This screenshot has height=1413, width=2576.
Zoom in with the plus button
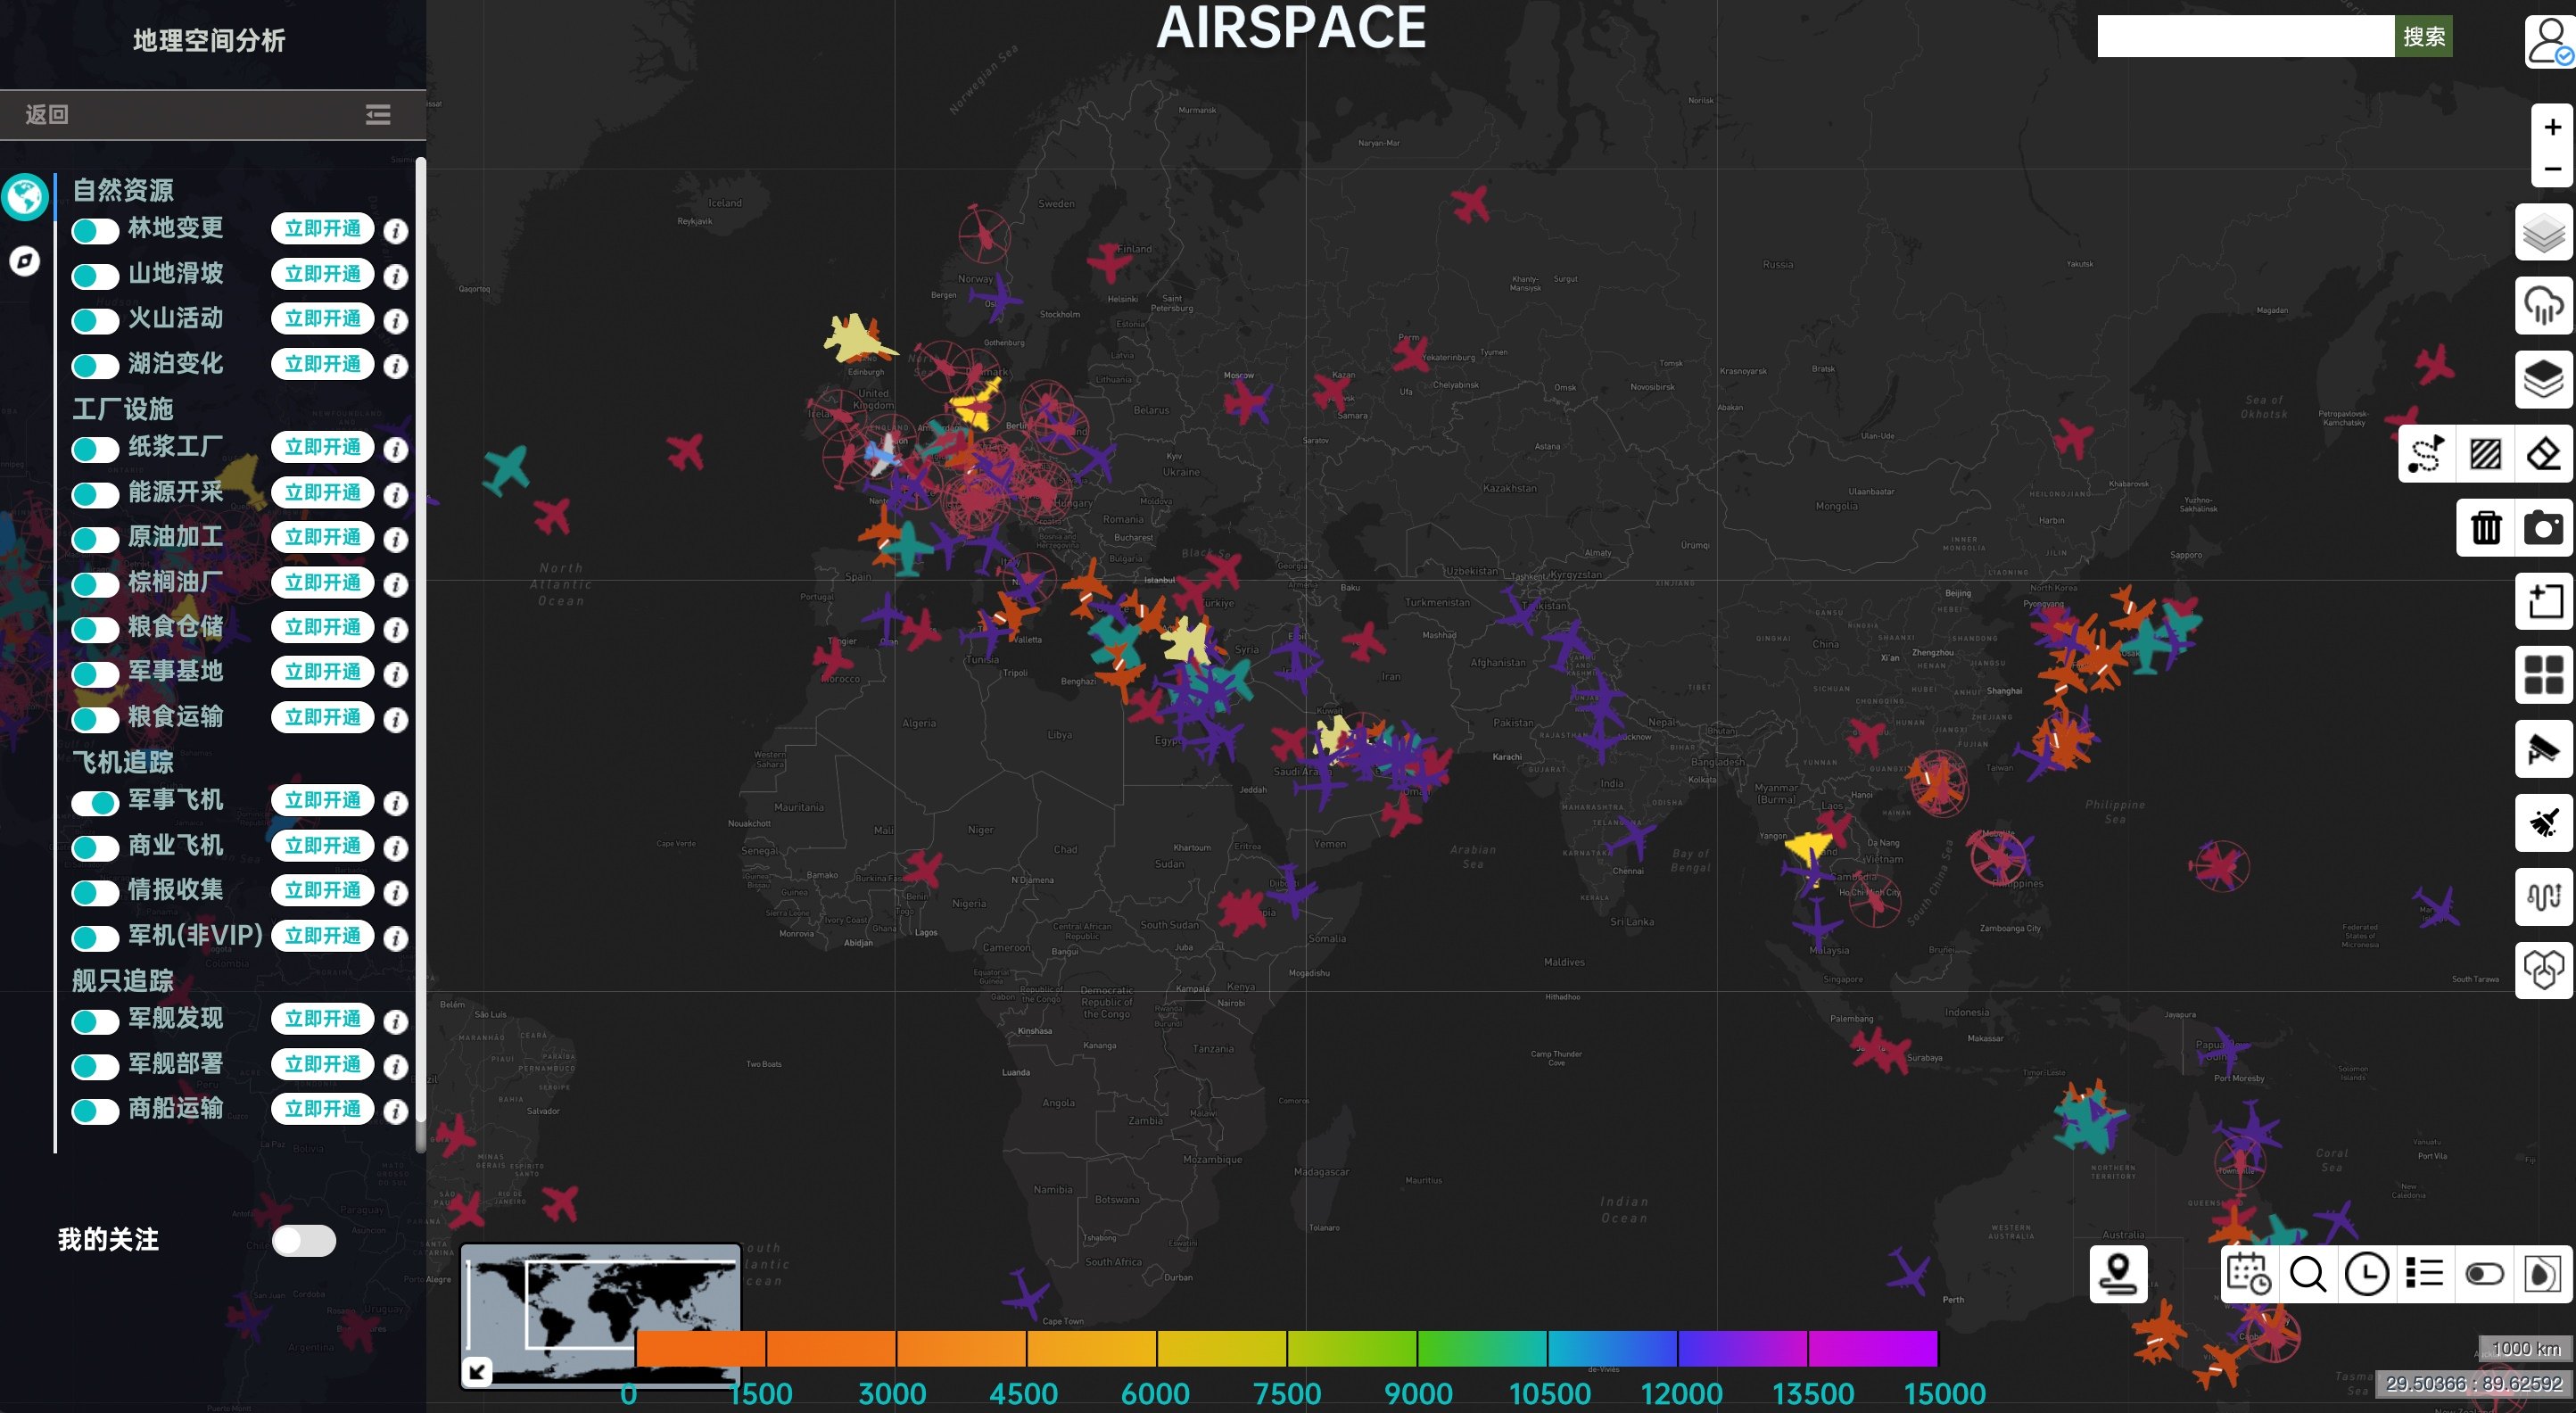tap(2552, 127)
